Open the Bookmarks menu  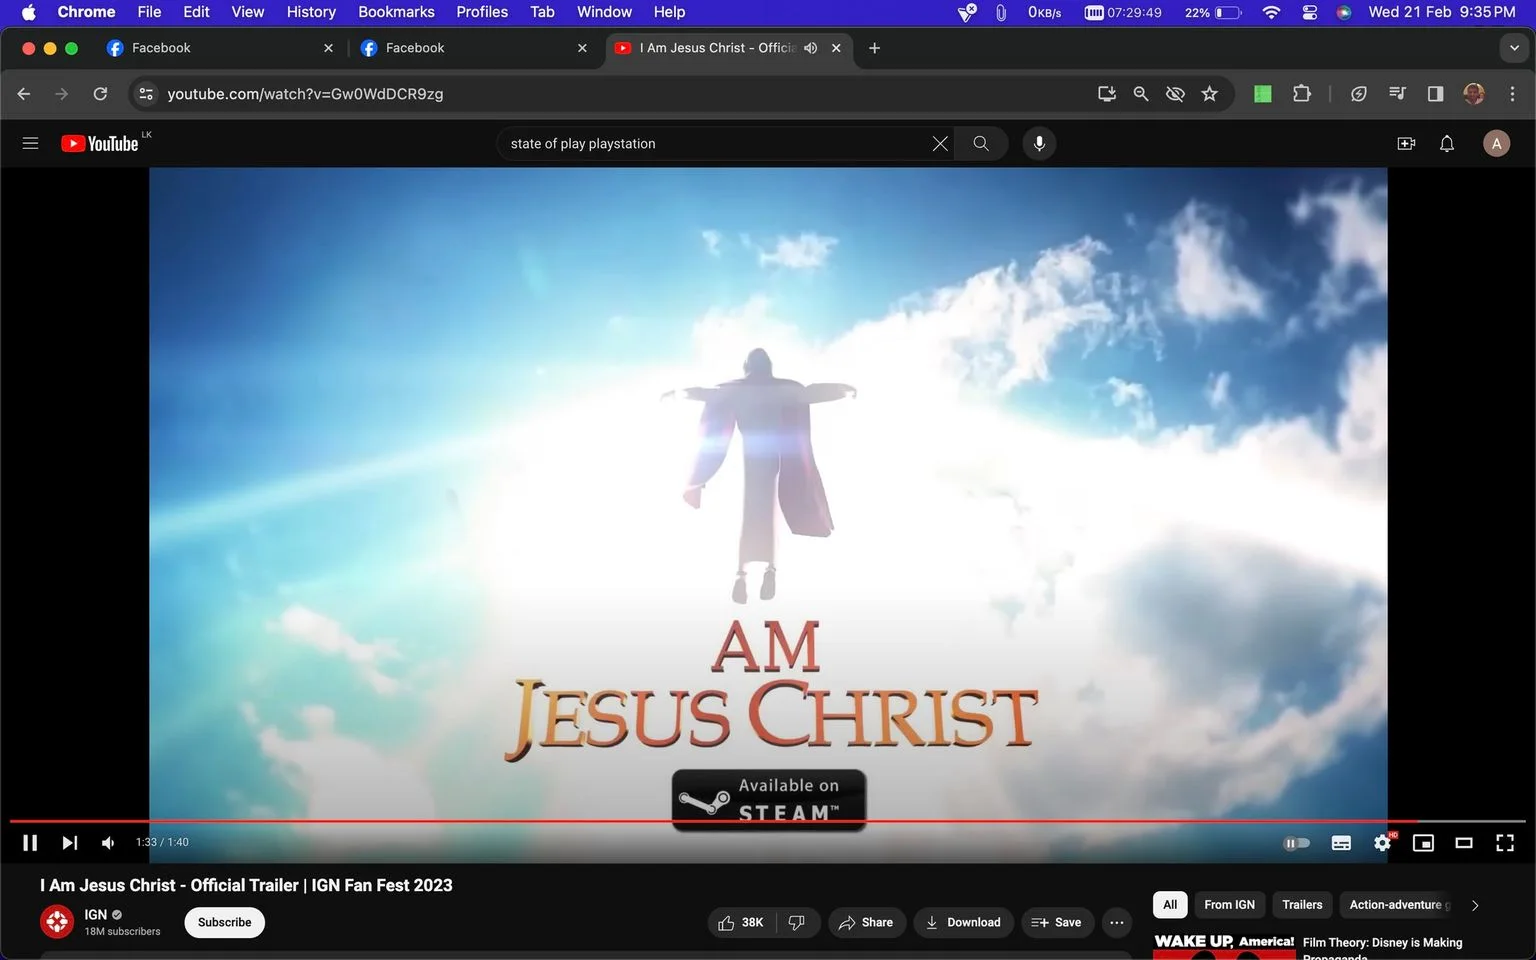point(396,12)
